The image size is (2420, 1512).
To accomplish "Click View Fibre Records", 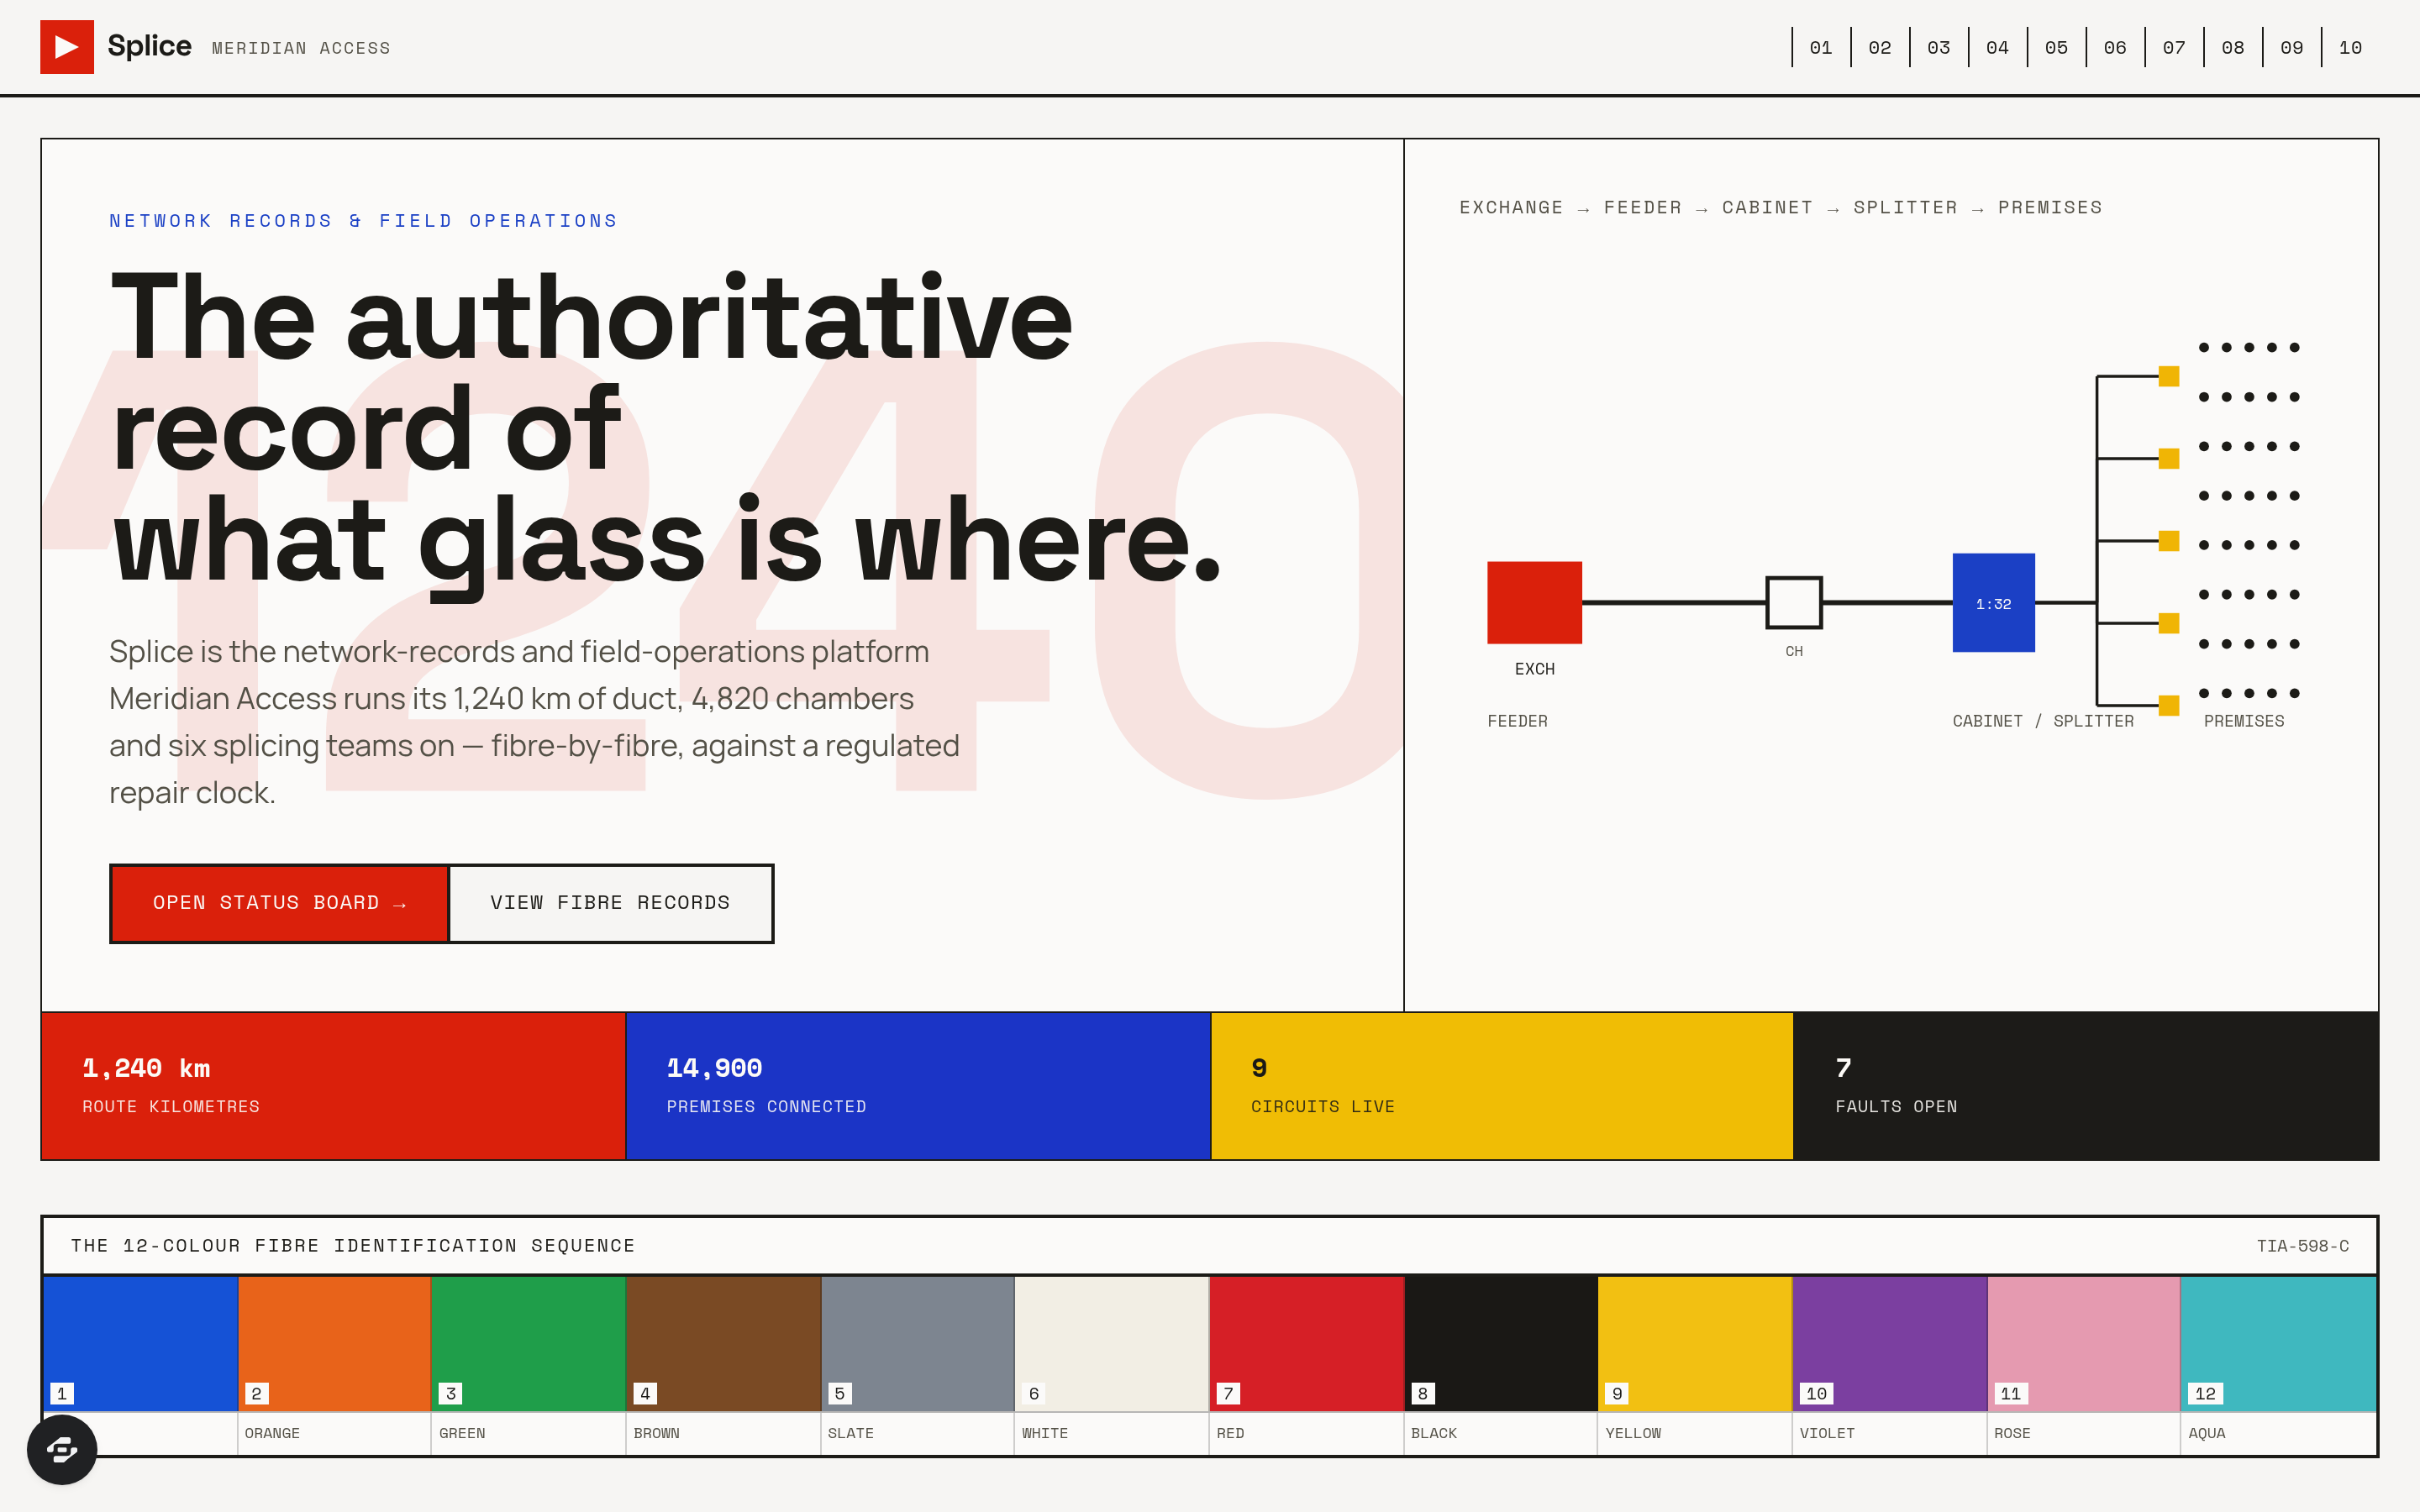I will pos(611,903).
